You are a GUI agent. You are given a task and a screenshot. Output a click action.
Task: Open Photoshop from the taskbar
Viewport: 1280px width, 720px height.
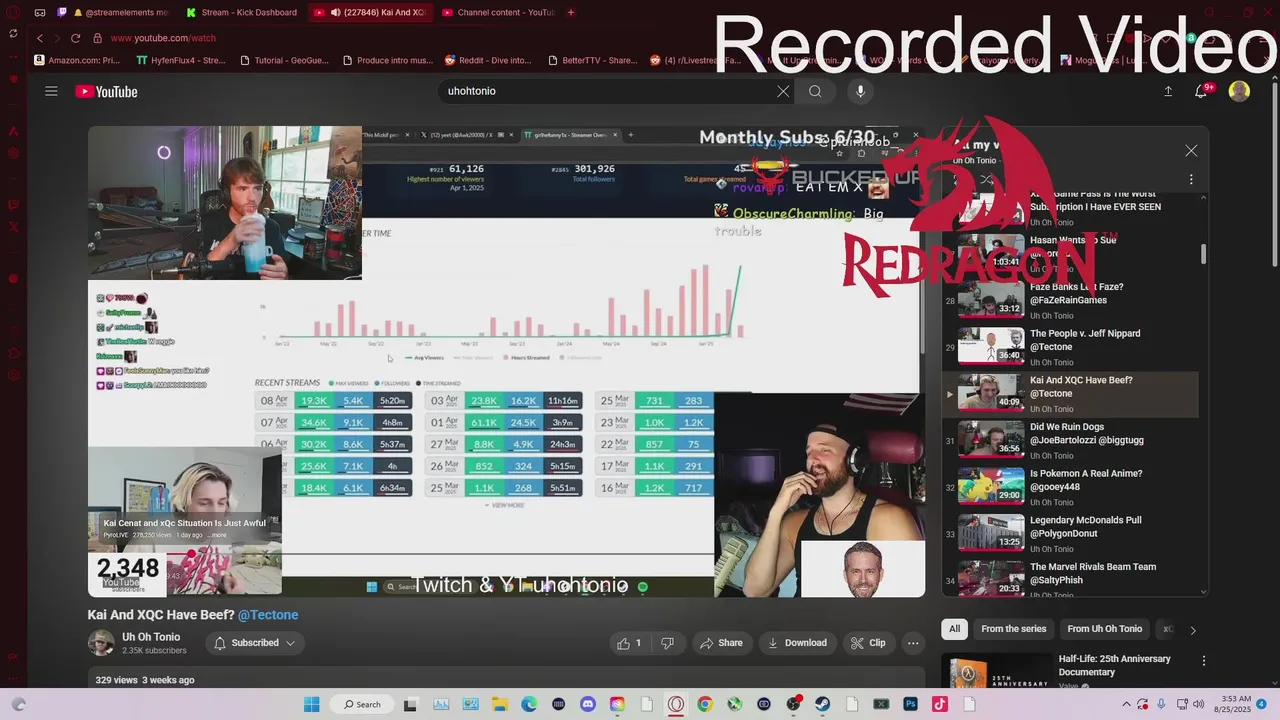click(x=910, y=704)
